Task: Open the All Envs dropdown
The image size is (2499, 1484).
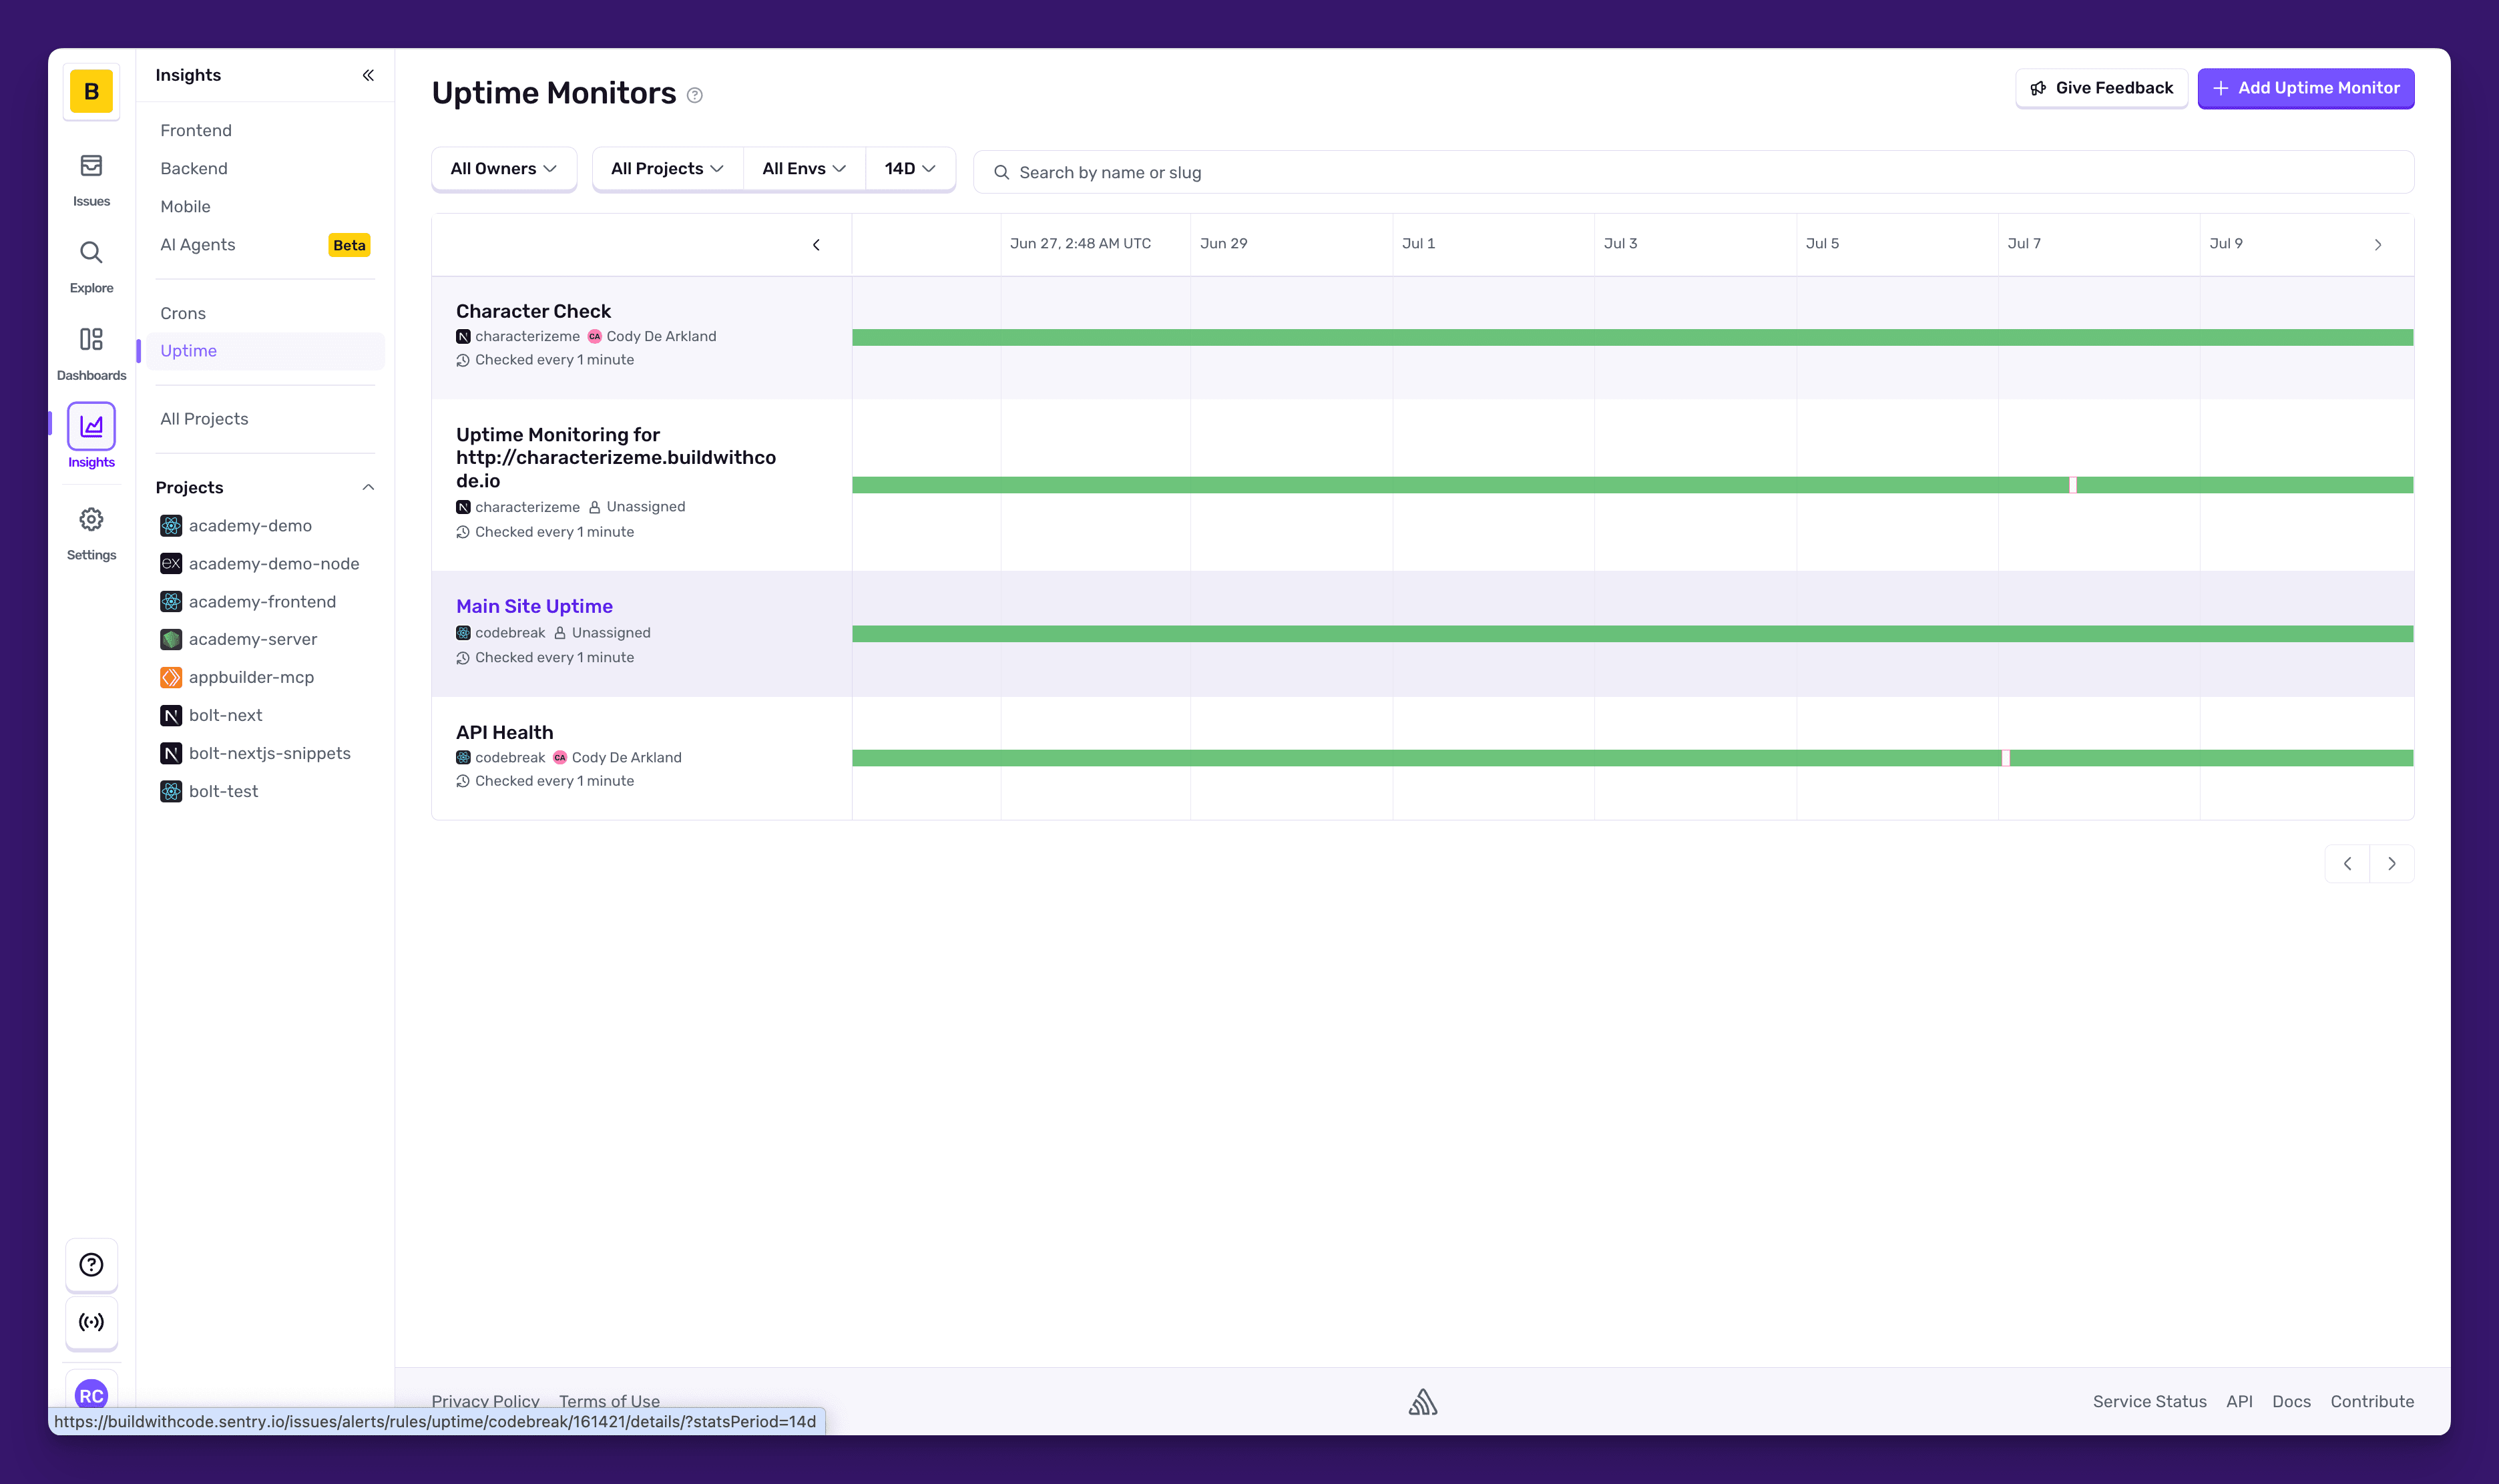Action: 804,169
